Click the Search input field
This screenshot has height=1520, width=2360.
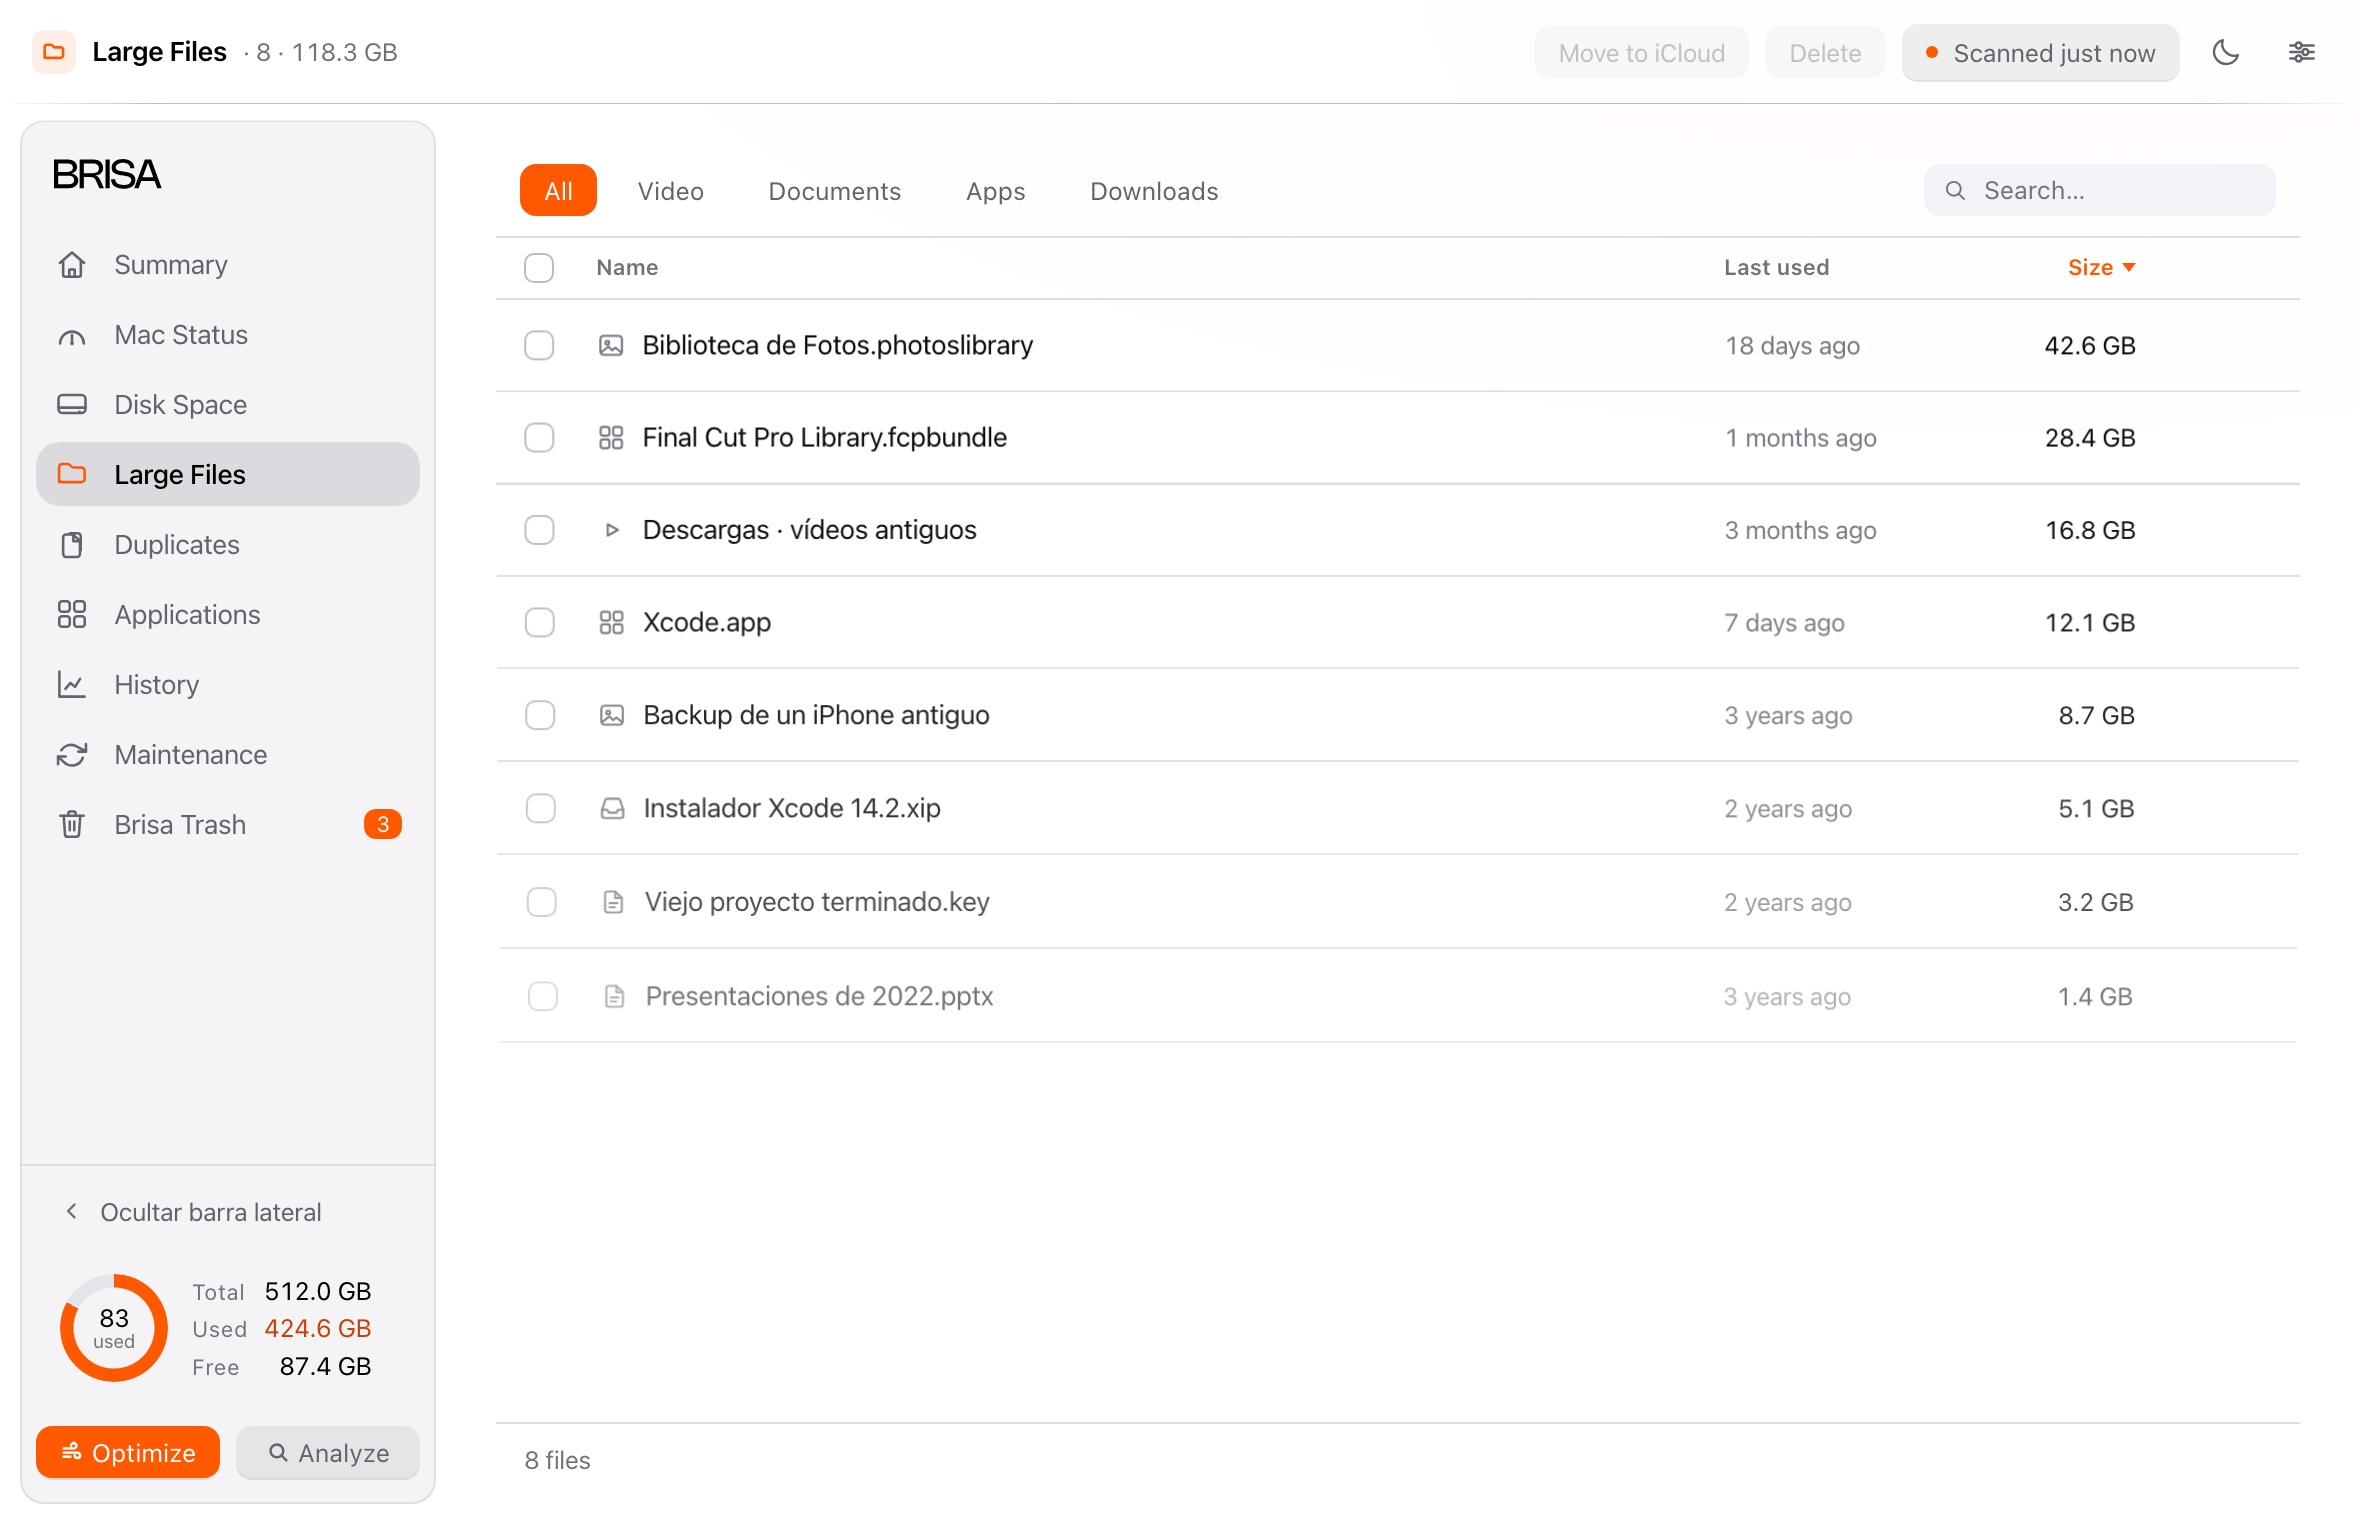click(x=2099, y=190)
